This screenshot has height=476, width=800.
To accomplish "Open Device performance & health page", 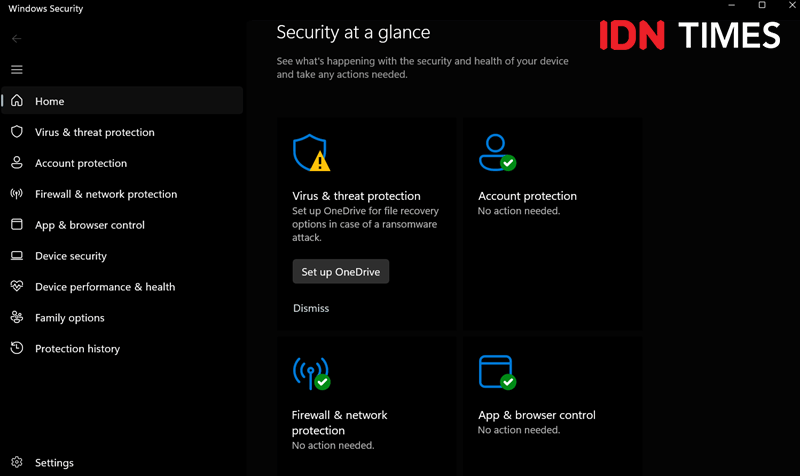I will coord(122,286).
